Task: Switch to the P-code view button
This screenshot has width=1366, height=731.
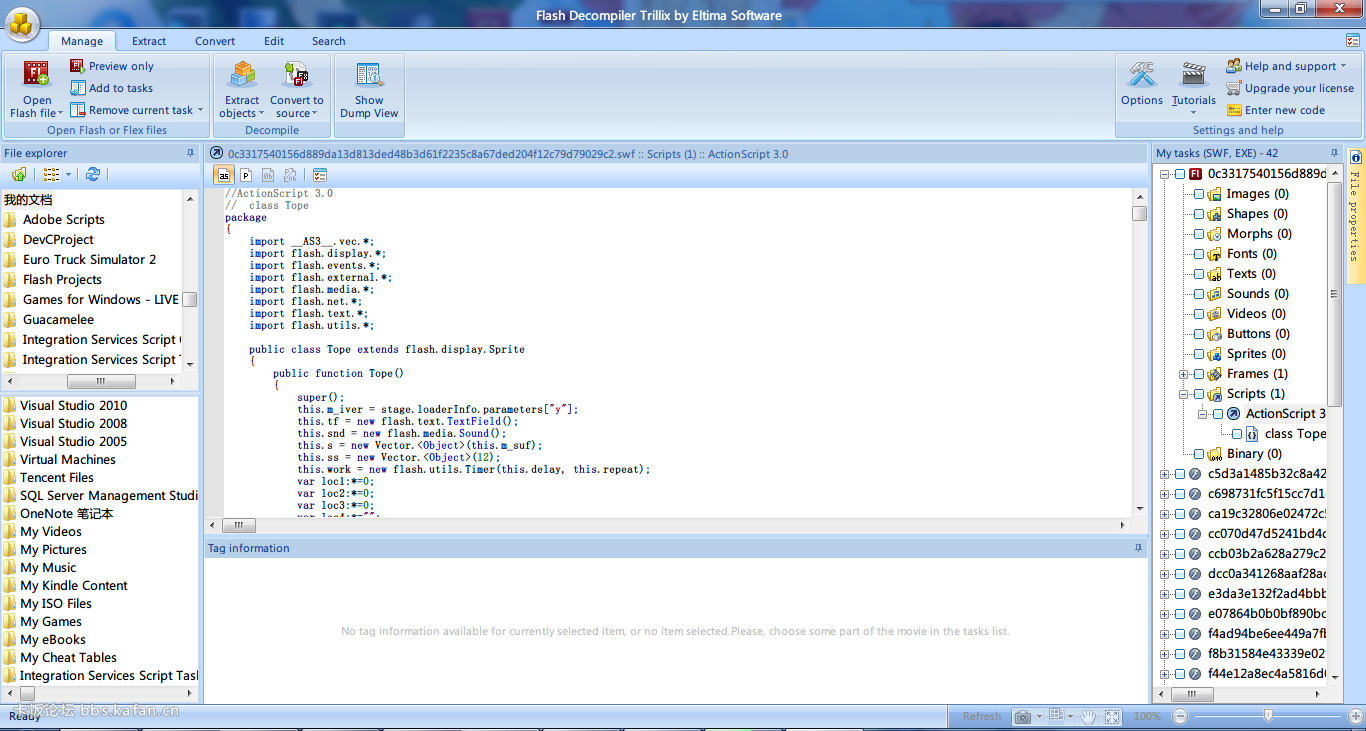Action: click(x=246, y=175)
